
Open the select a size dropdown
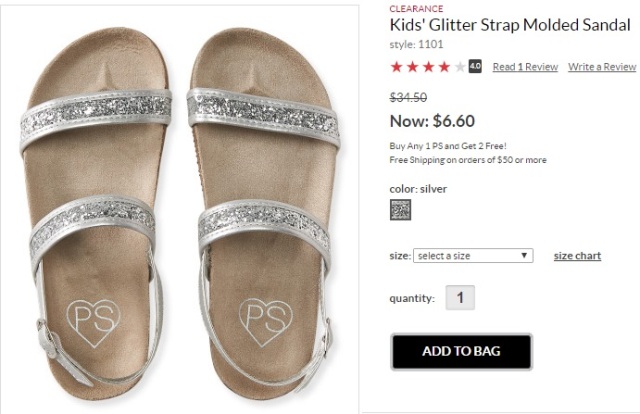(473, 256)
